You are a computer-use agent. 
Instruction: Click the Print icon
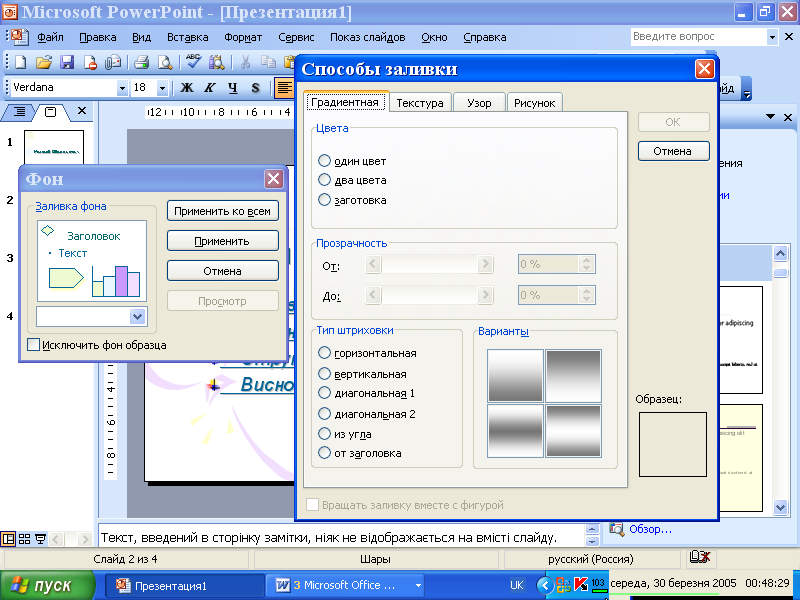point(141,62)
